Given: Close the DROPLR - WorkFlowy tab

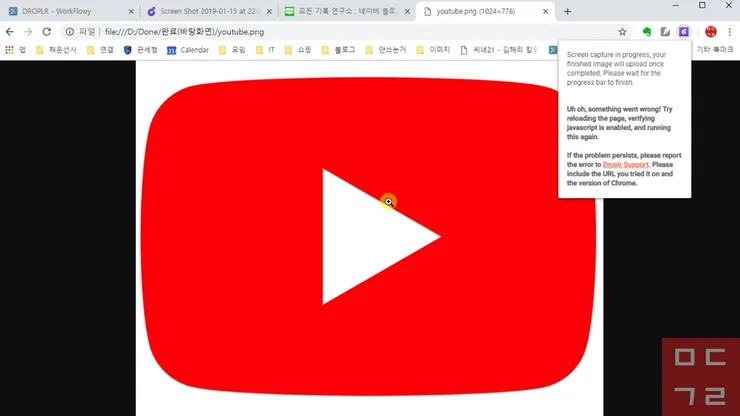Looking at the screenshot, I should [131, 11].
